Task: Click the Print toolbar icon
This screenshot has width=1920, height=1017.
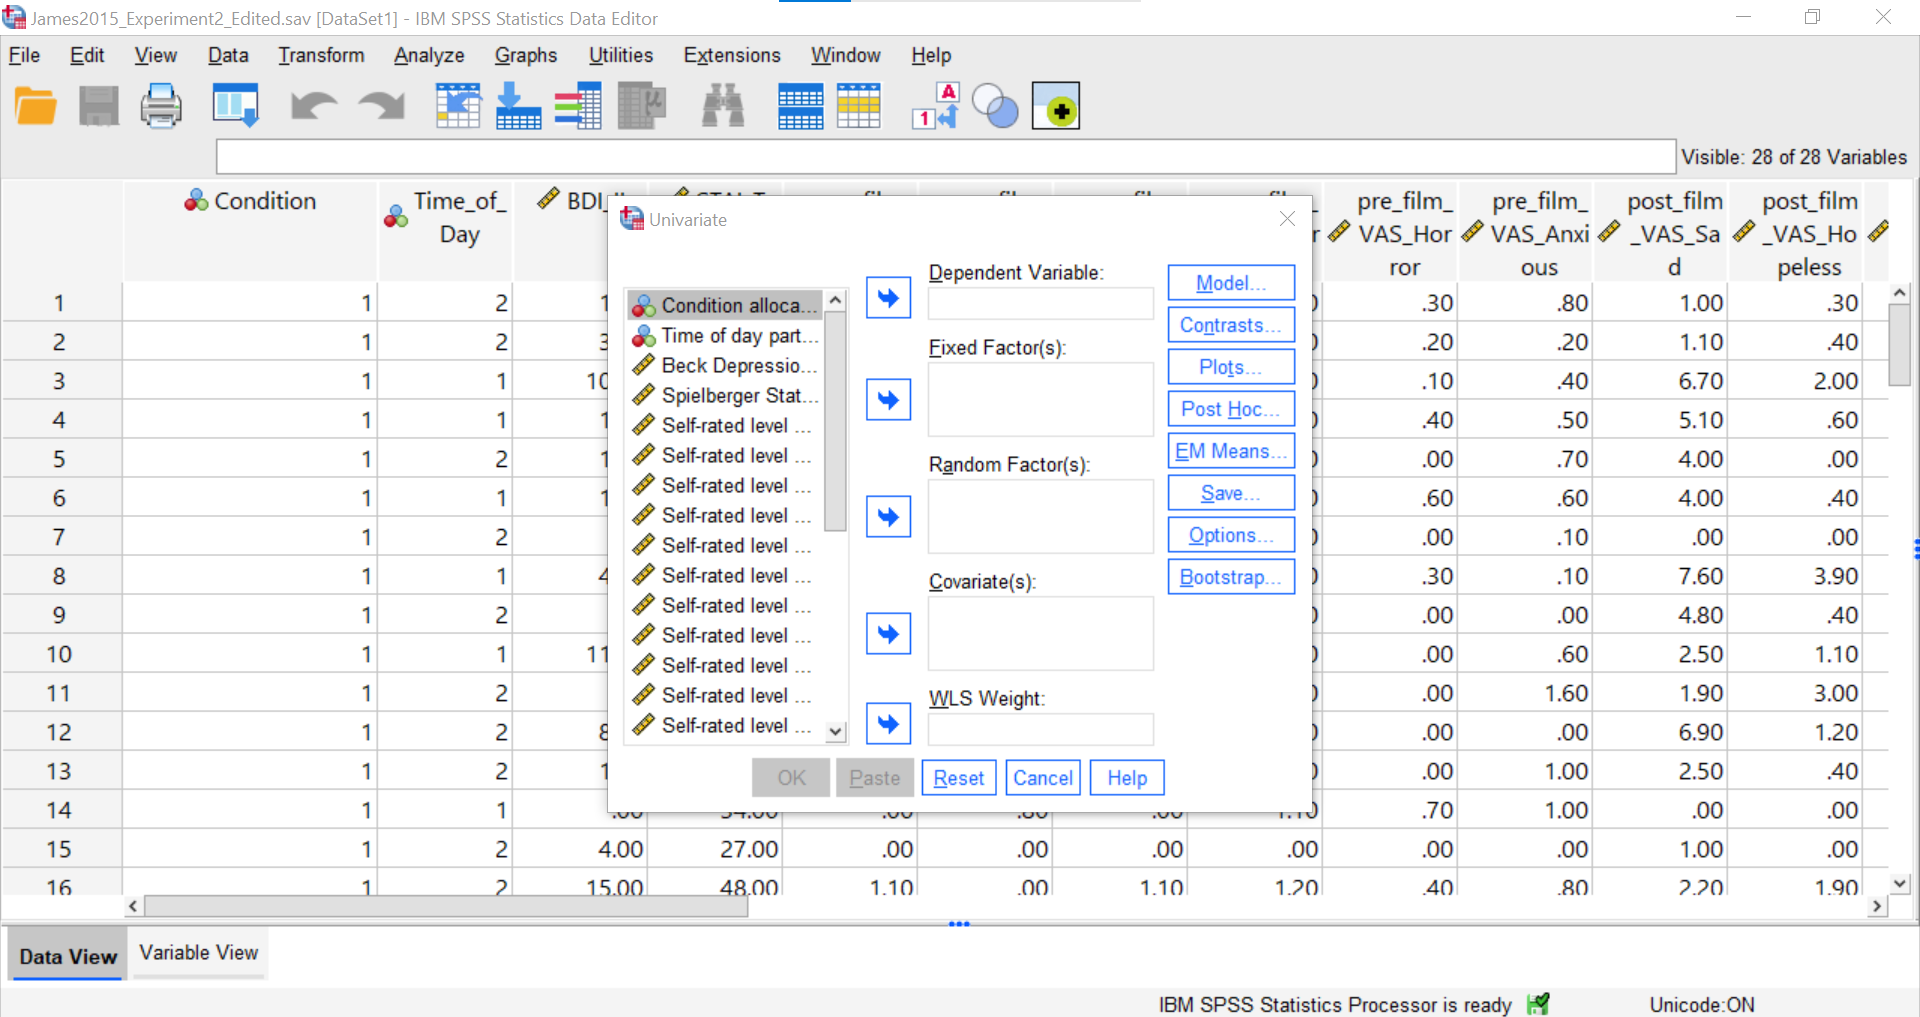Action: coord(161,106)
